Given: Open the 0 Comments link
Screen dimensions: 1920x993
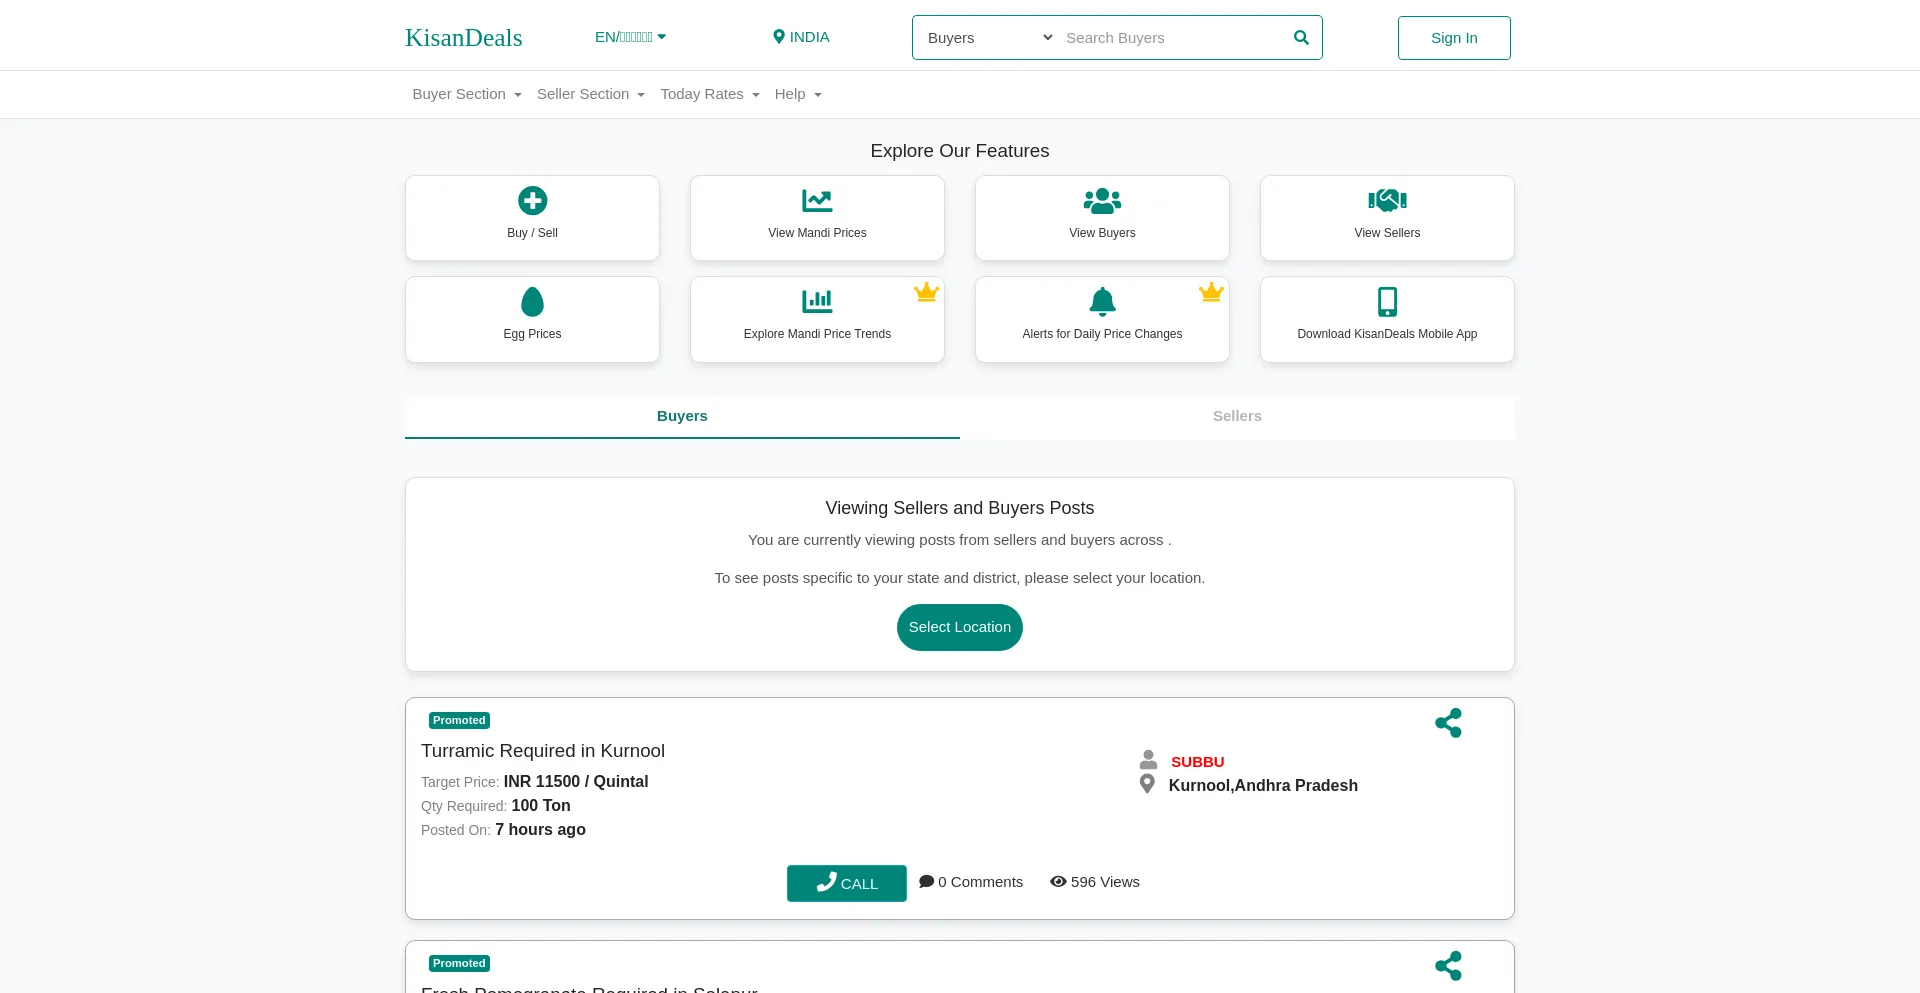Looking at the screenshot, I should (x=971, y=882).
